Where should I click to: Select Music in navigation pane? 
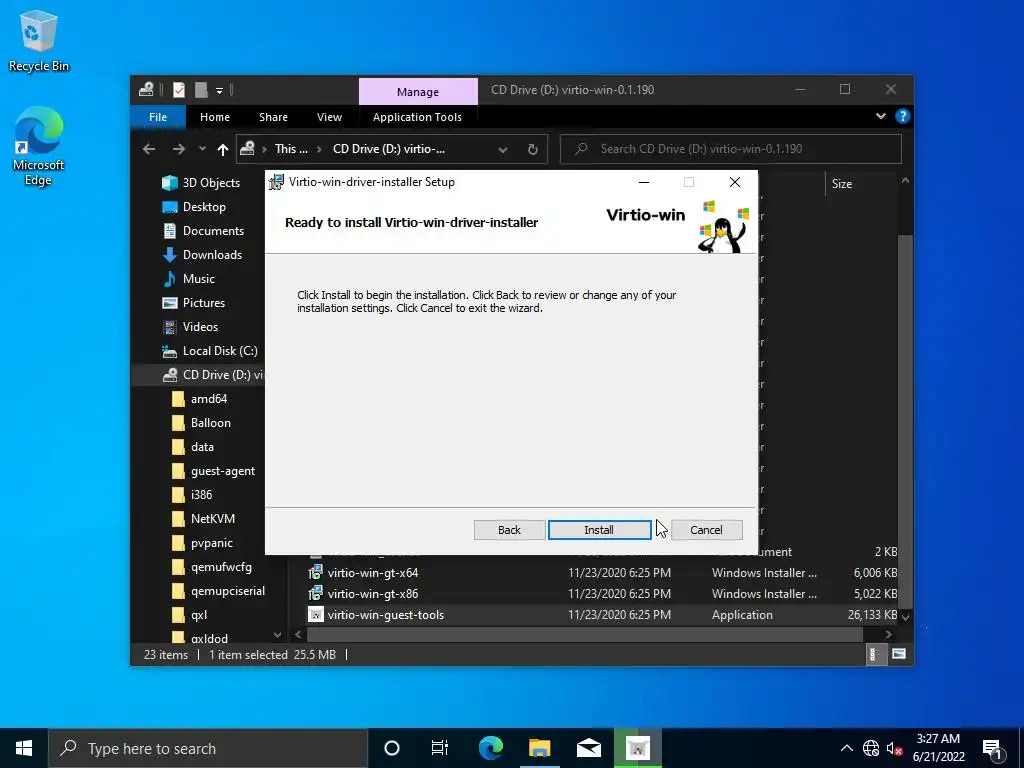[x=189, y=279]
